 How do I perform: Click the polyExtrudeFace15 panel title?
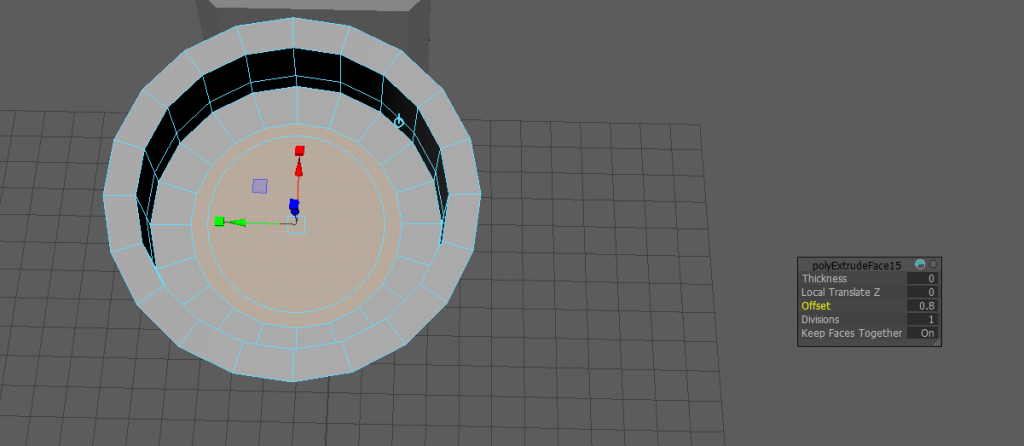pyautogui.click(x=856, y=264)
